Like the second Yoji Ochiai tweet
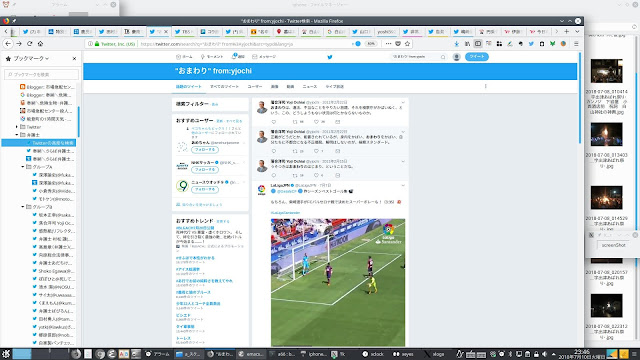The image size is (640, 360). tap(316, 151)
